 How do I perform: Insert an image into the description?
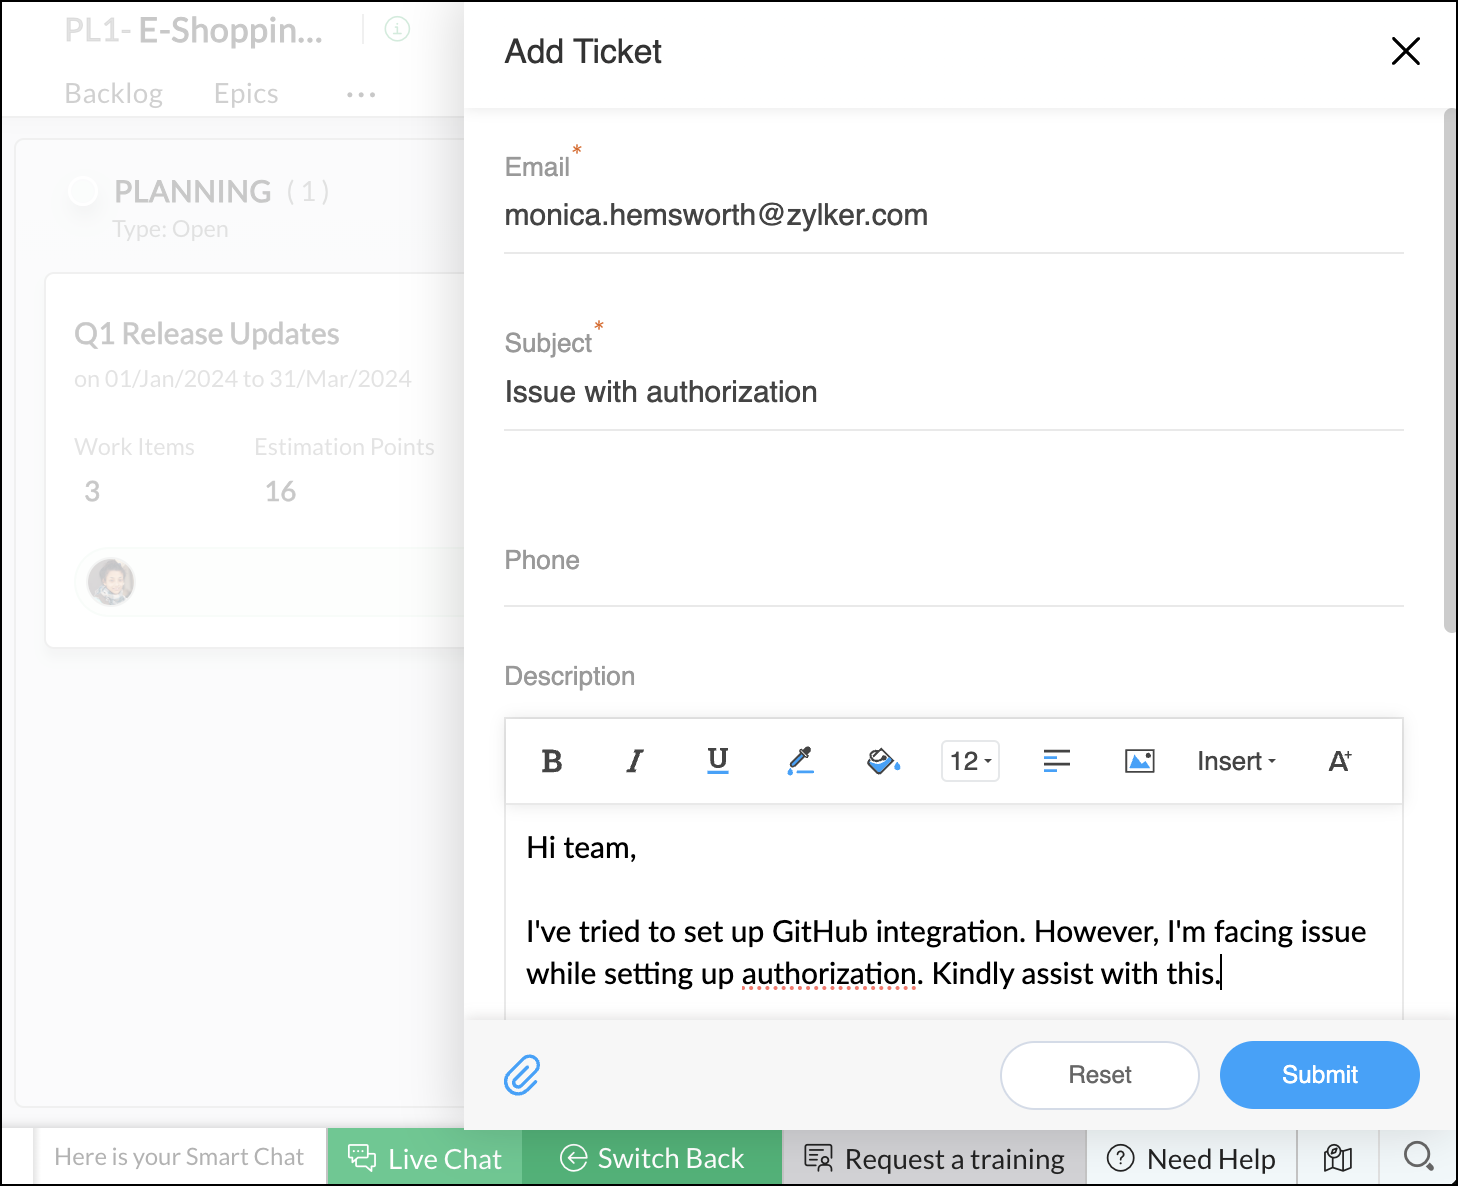tap(1140, 761)
